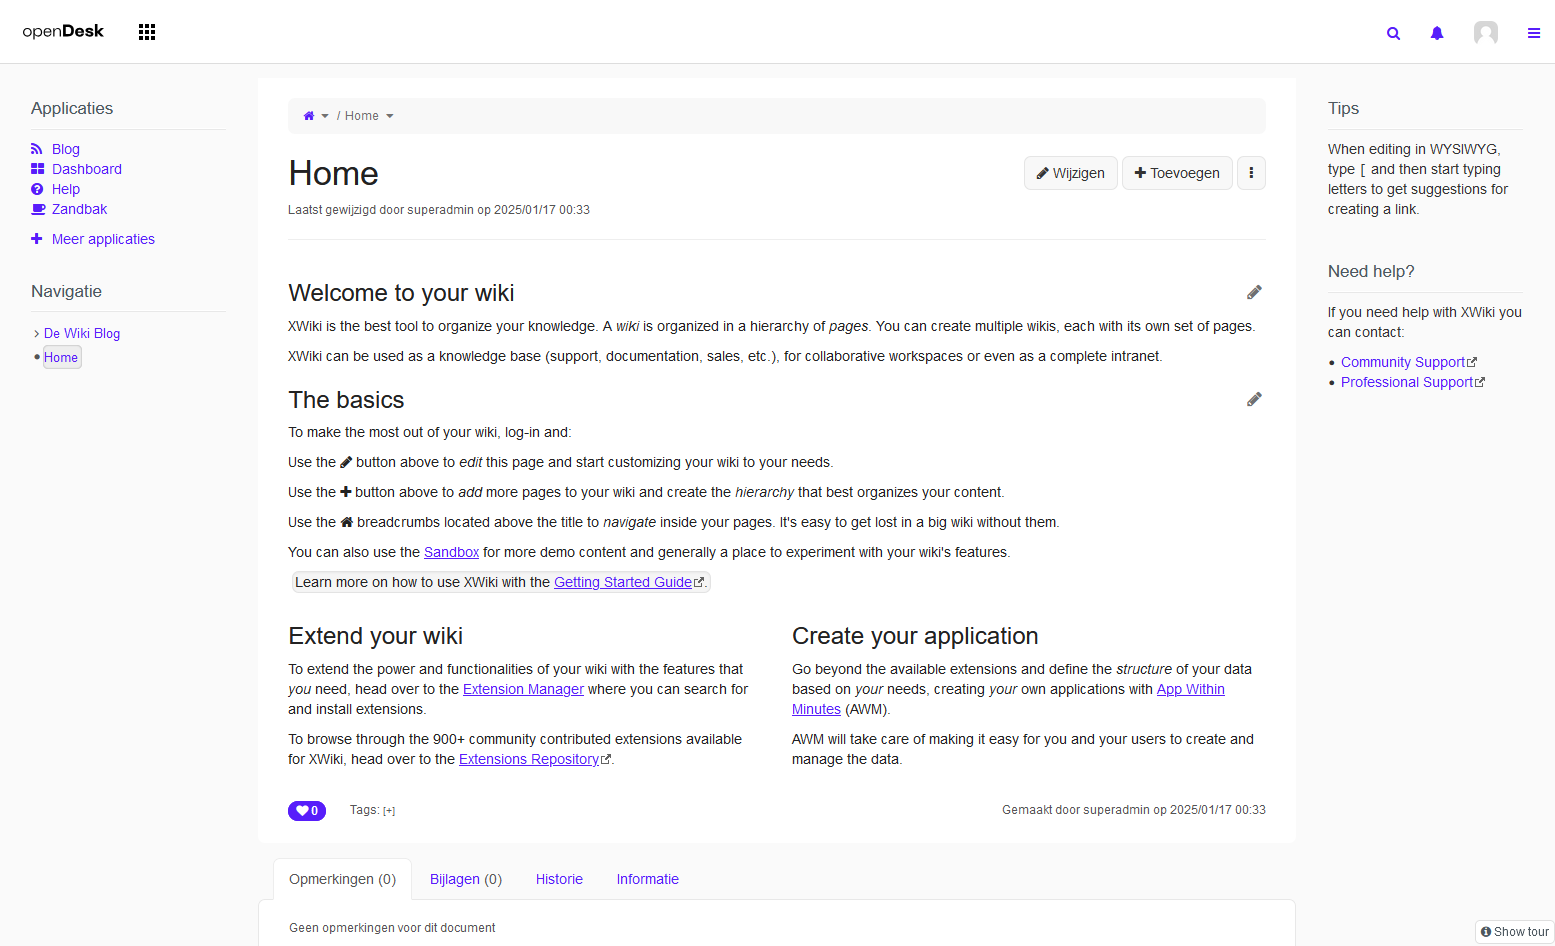The height and width of the screenshot is (946, 1555).
Task: Select Home in navigation tree
Action: pyautogui.click(x=61, y=357)
